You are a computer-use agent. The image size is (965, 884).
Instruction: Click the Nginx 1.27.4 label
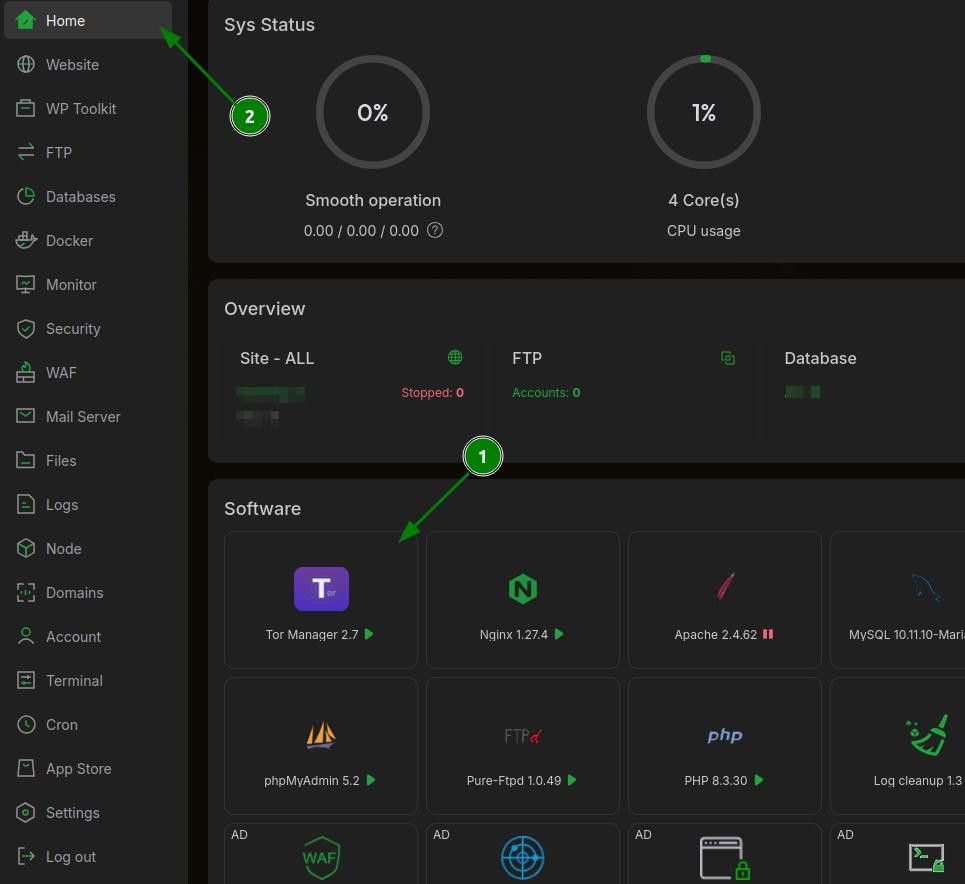(x=514, y=635)
